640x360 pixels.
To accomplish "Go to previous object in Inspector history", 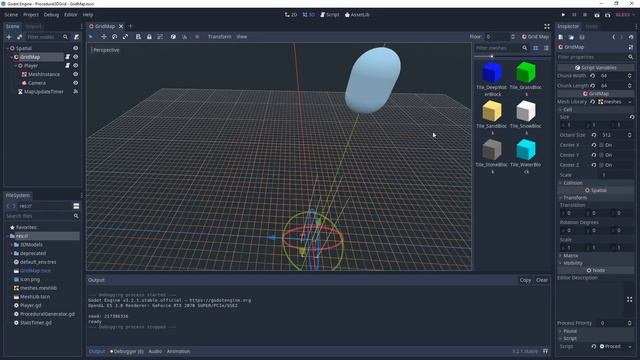I will [613, 37].
